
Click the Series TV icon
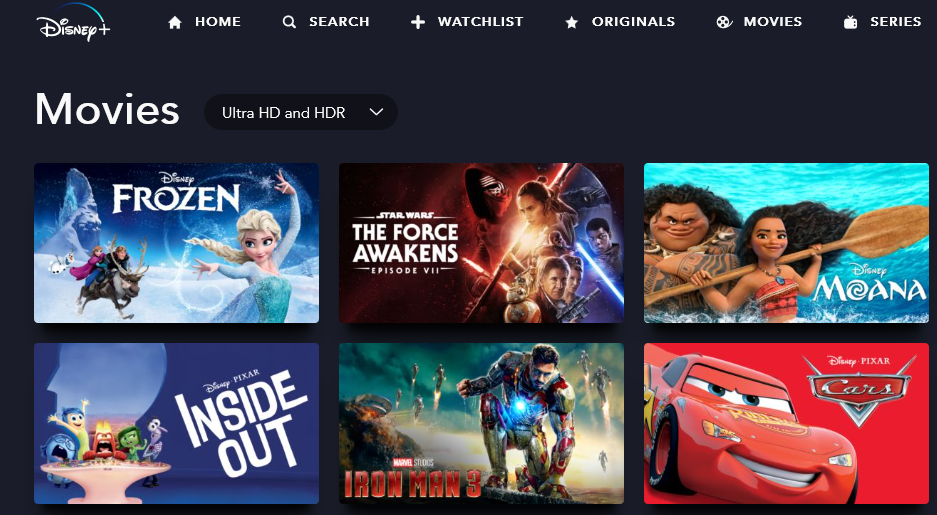(850, 23)
